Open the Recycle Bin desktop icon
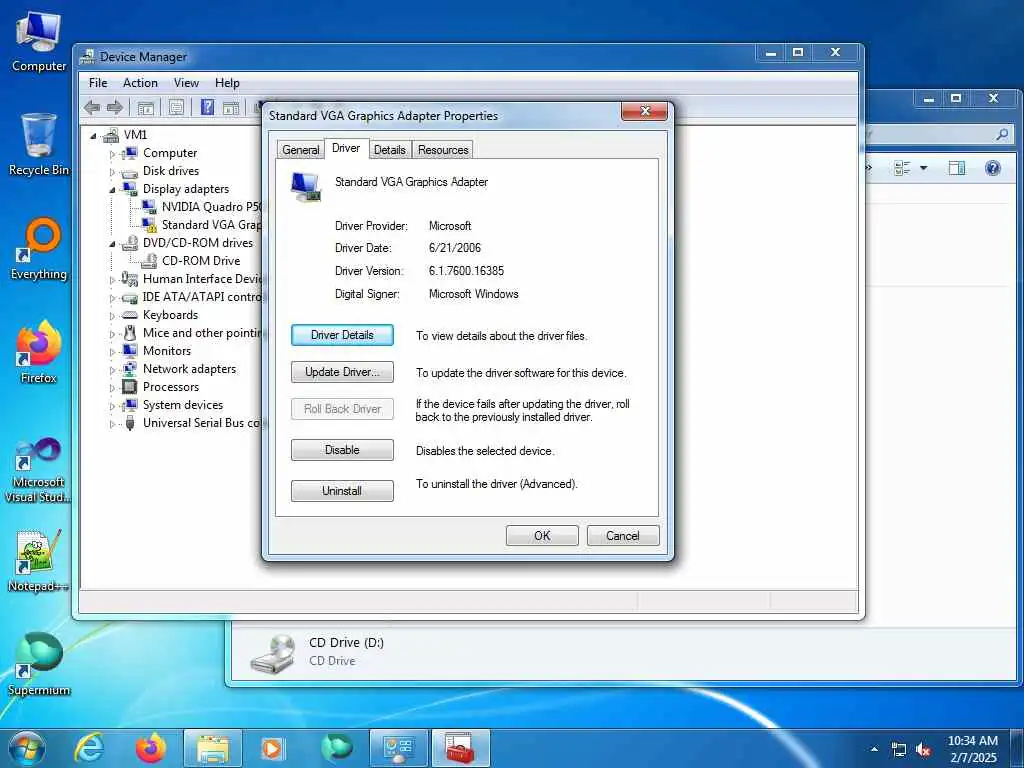Screen dimensions: 1024x768 tap(39, 145)
